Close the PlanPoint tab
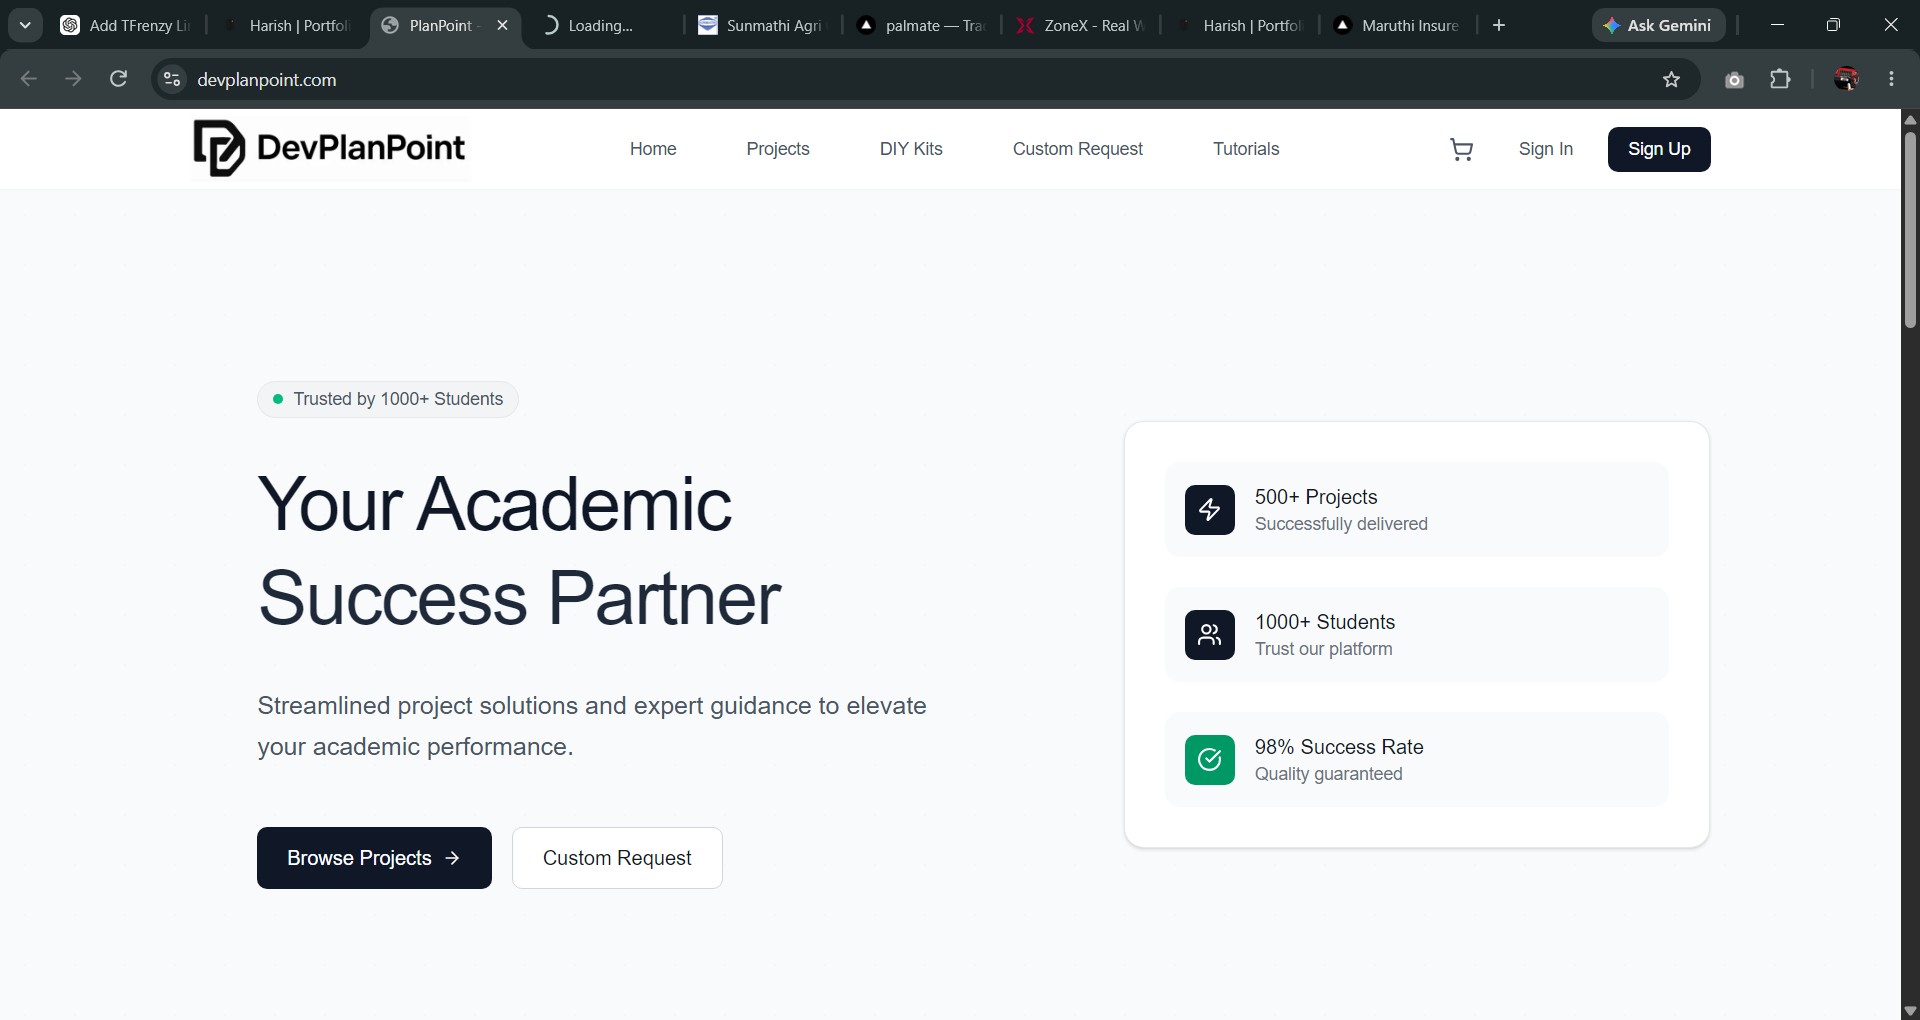Image resolution: width=1920 pixels, height=1020 pixels. (502, 25)
